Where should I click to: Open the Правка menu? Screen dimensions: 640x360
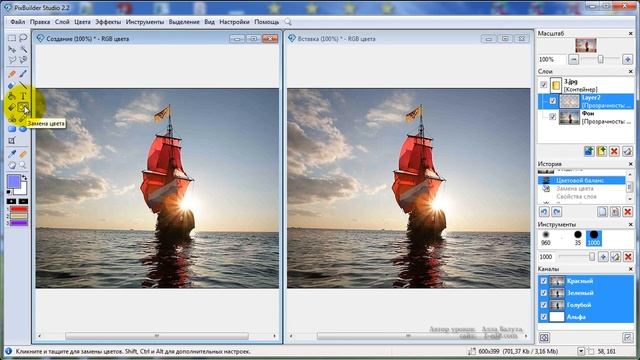click(40, 22)
